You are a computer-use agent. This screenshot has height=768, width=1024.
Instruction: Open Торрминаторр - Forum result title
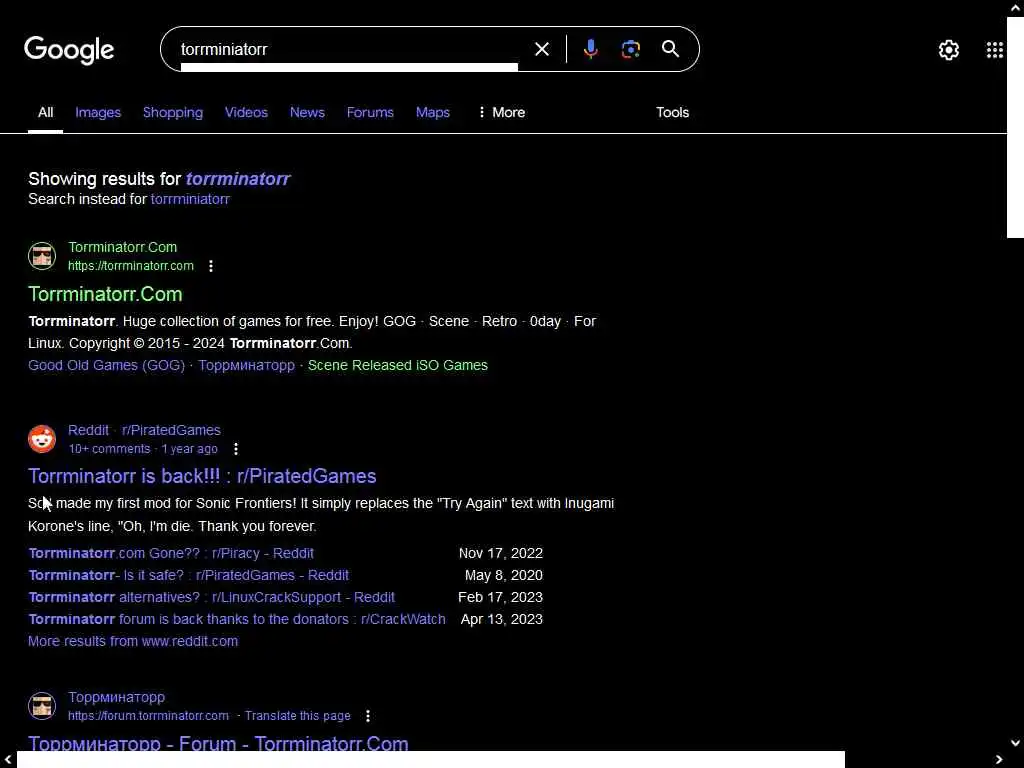pos(218,743)
